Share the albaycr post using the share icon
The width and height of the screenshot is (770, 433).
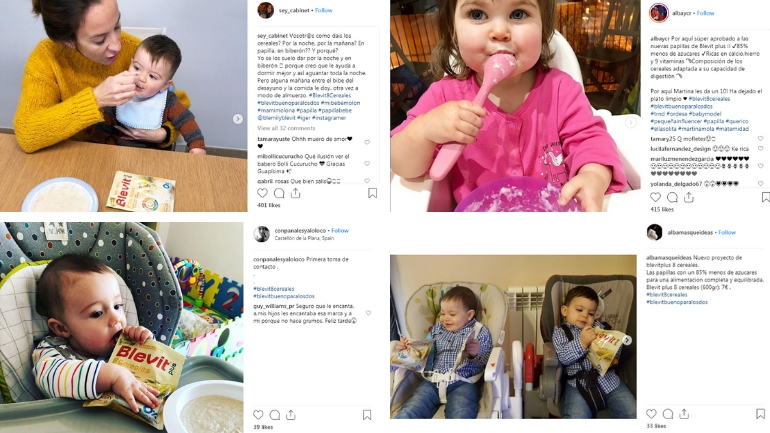[x=689, y=197]
